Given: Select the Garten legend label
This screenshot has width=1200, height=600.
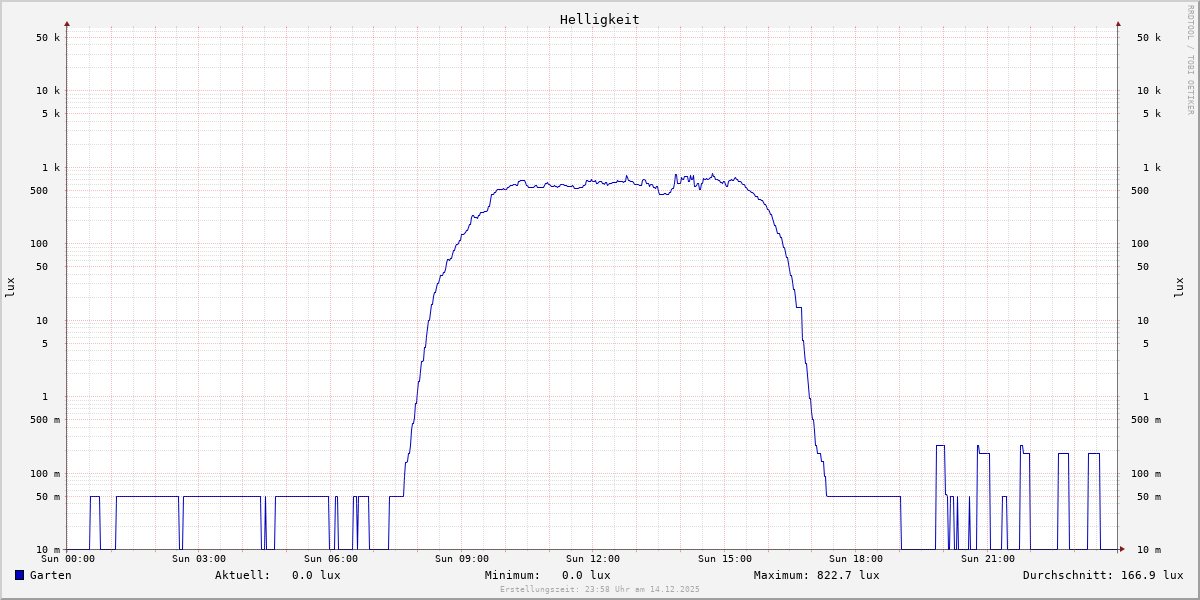Looking at the screenshot, I should tap(50, 575).
